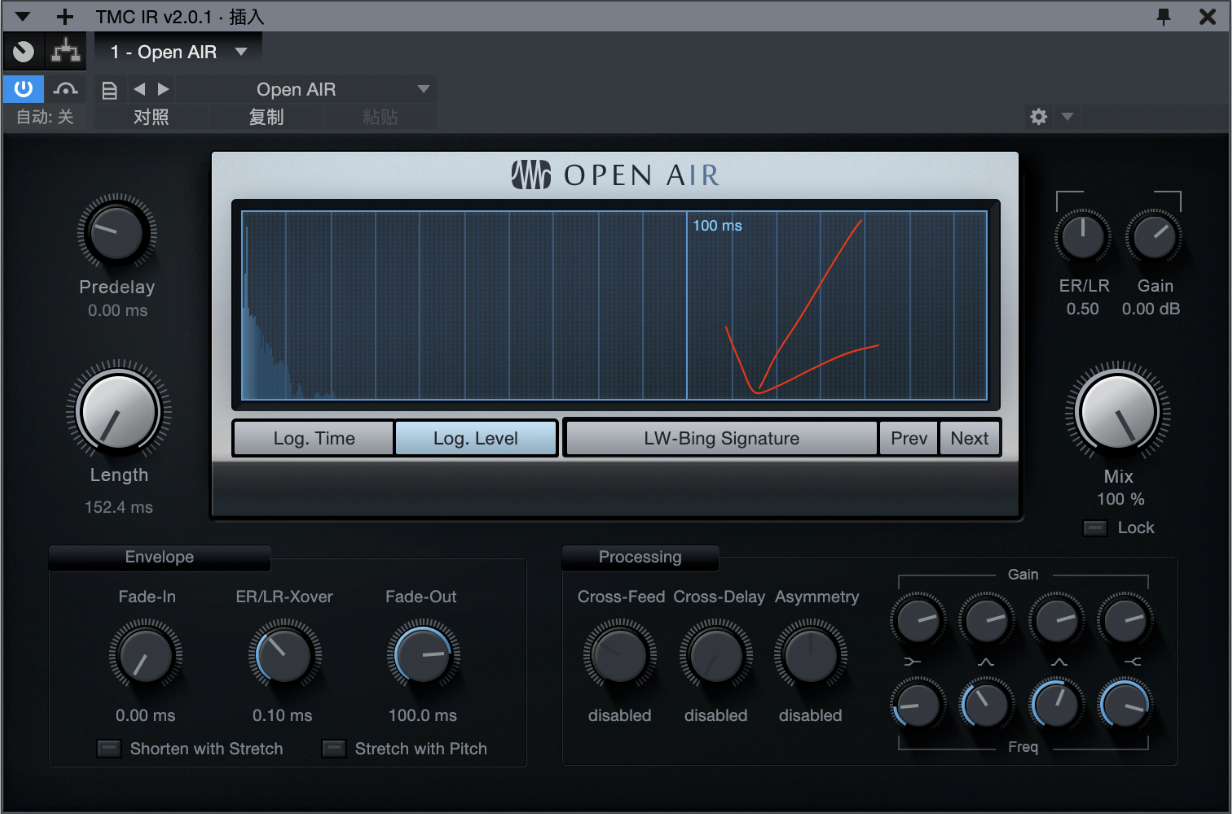Screen dimensions: 1232x814
Task: Click the round knob icon next to the routing icon
Action: coord(24,52)
